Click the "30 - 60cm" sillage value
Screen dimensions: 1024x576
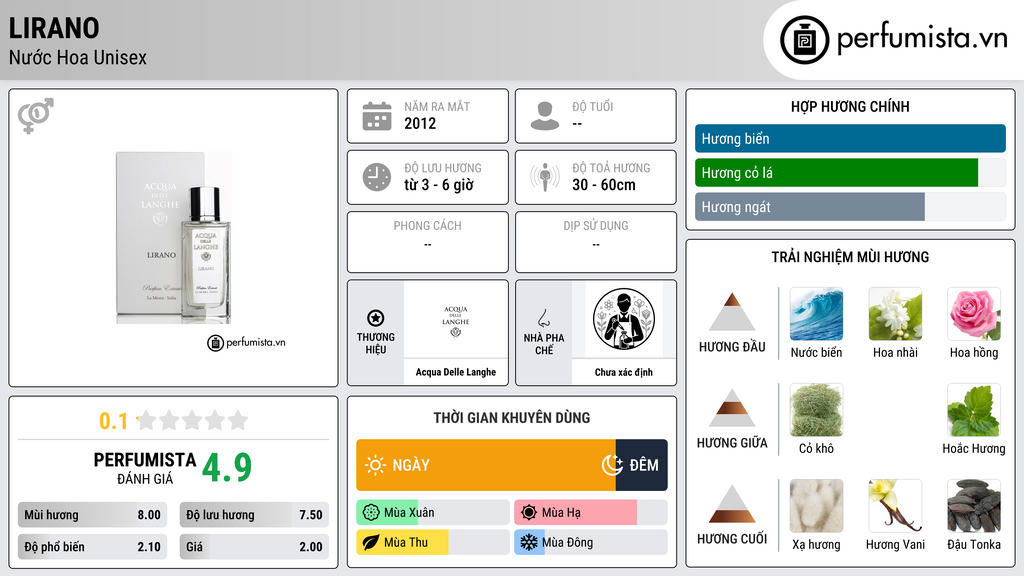click(604, 185)
